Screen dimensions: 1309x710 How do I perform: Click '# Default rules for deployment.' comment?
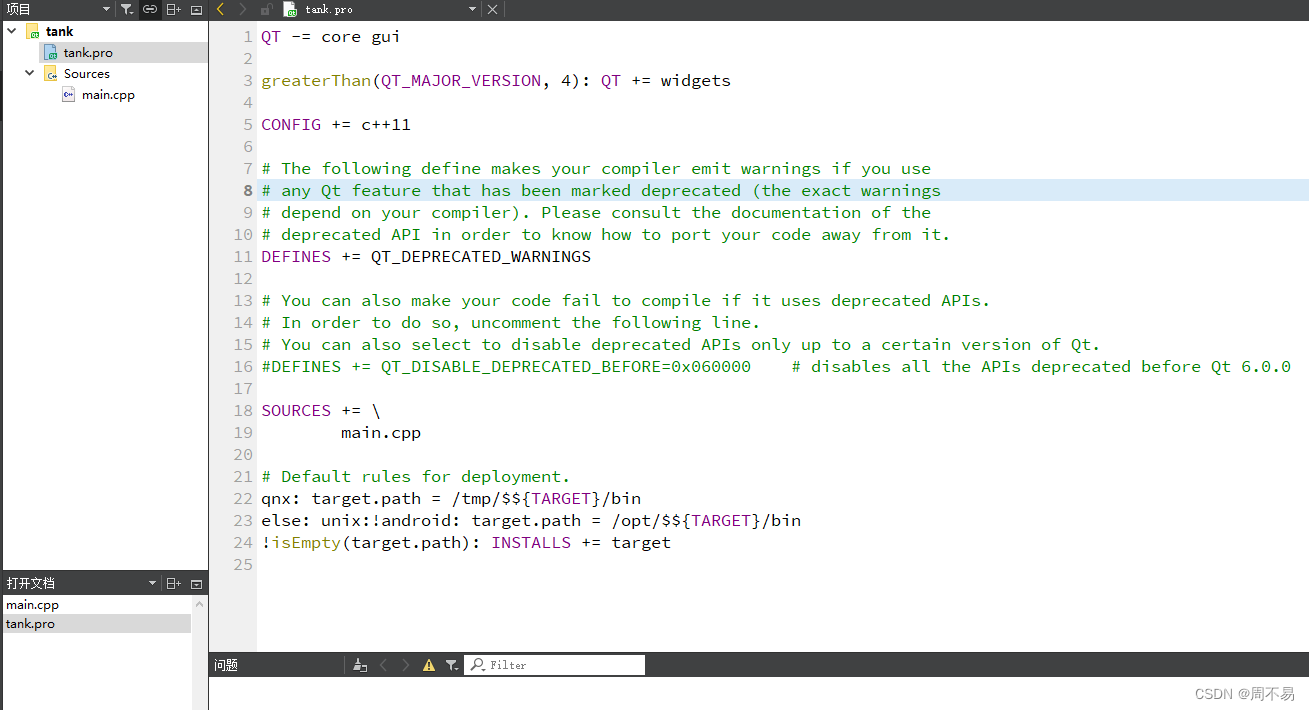tap(416, 477)
